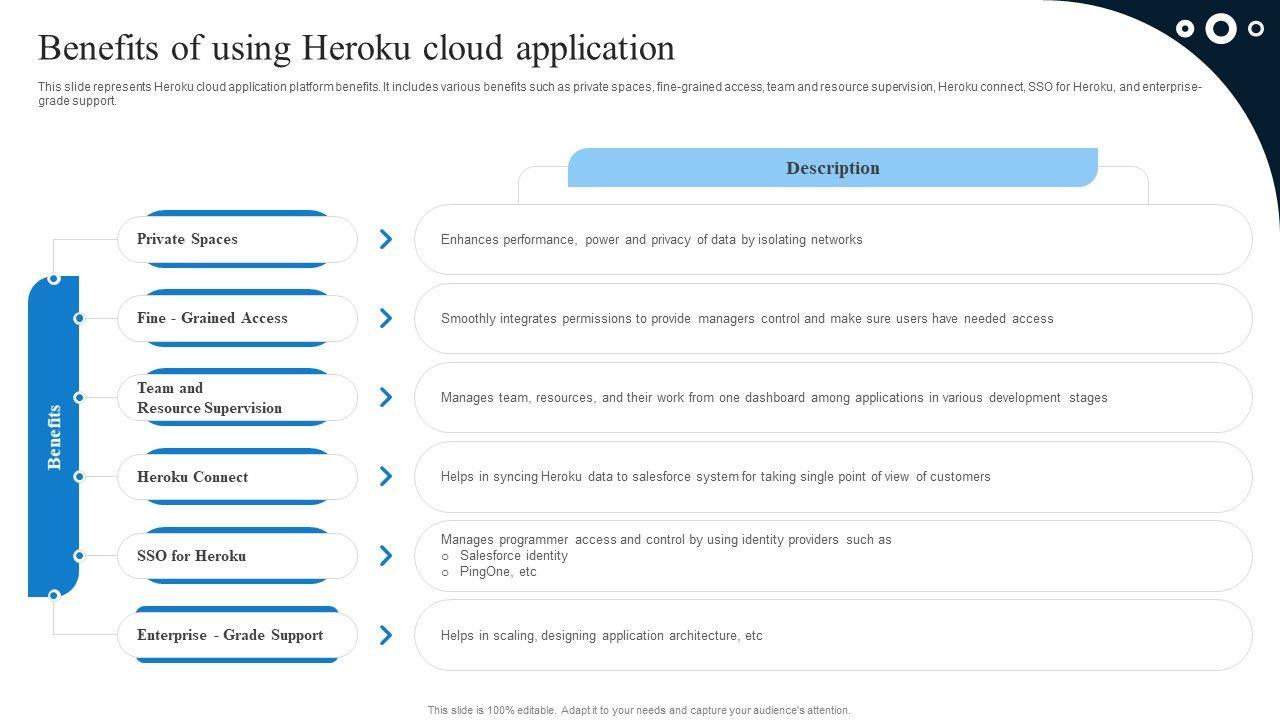Click the chevron arrow beside SSO for Heroku
Viewport: 1280px width, 720px height.
click(x=385, y=555)
